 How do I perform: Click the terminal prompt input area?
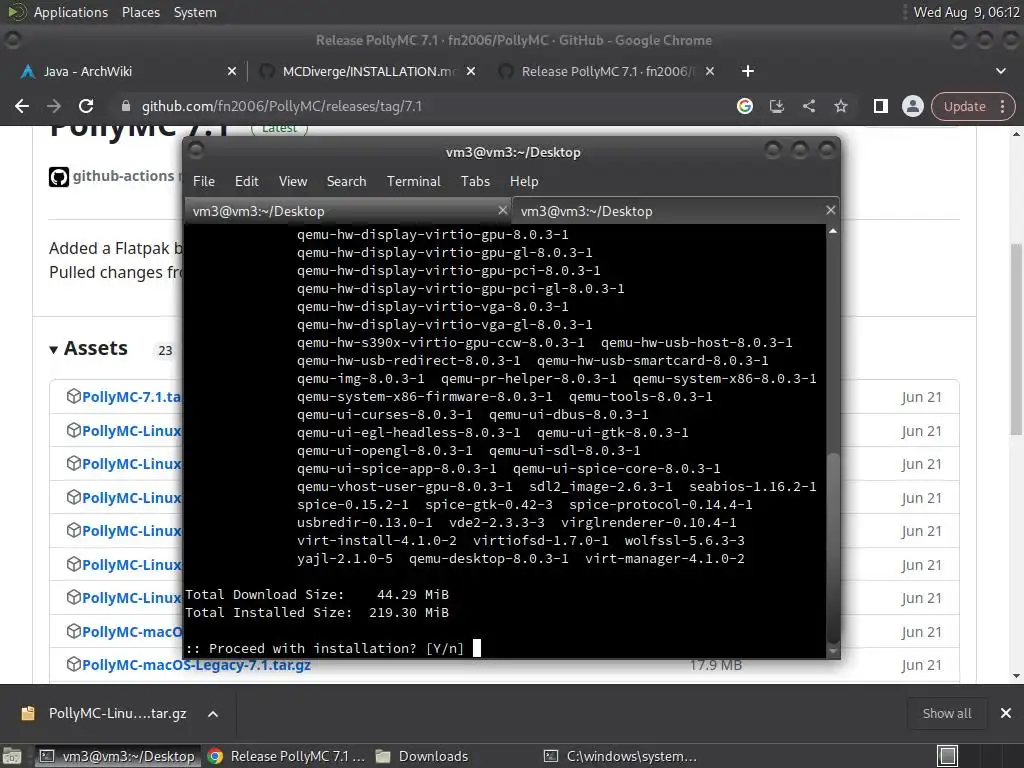click(477, 648)
